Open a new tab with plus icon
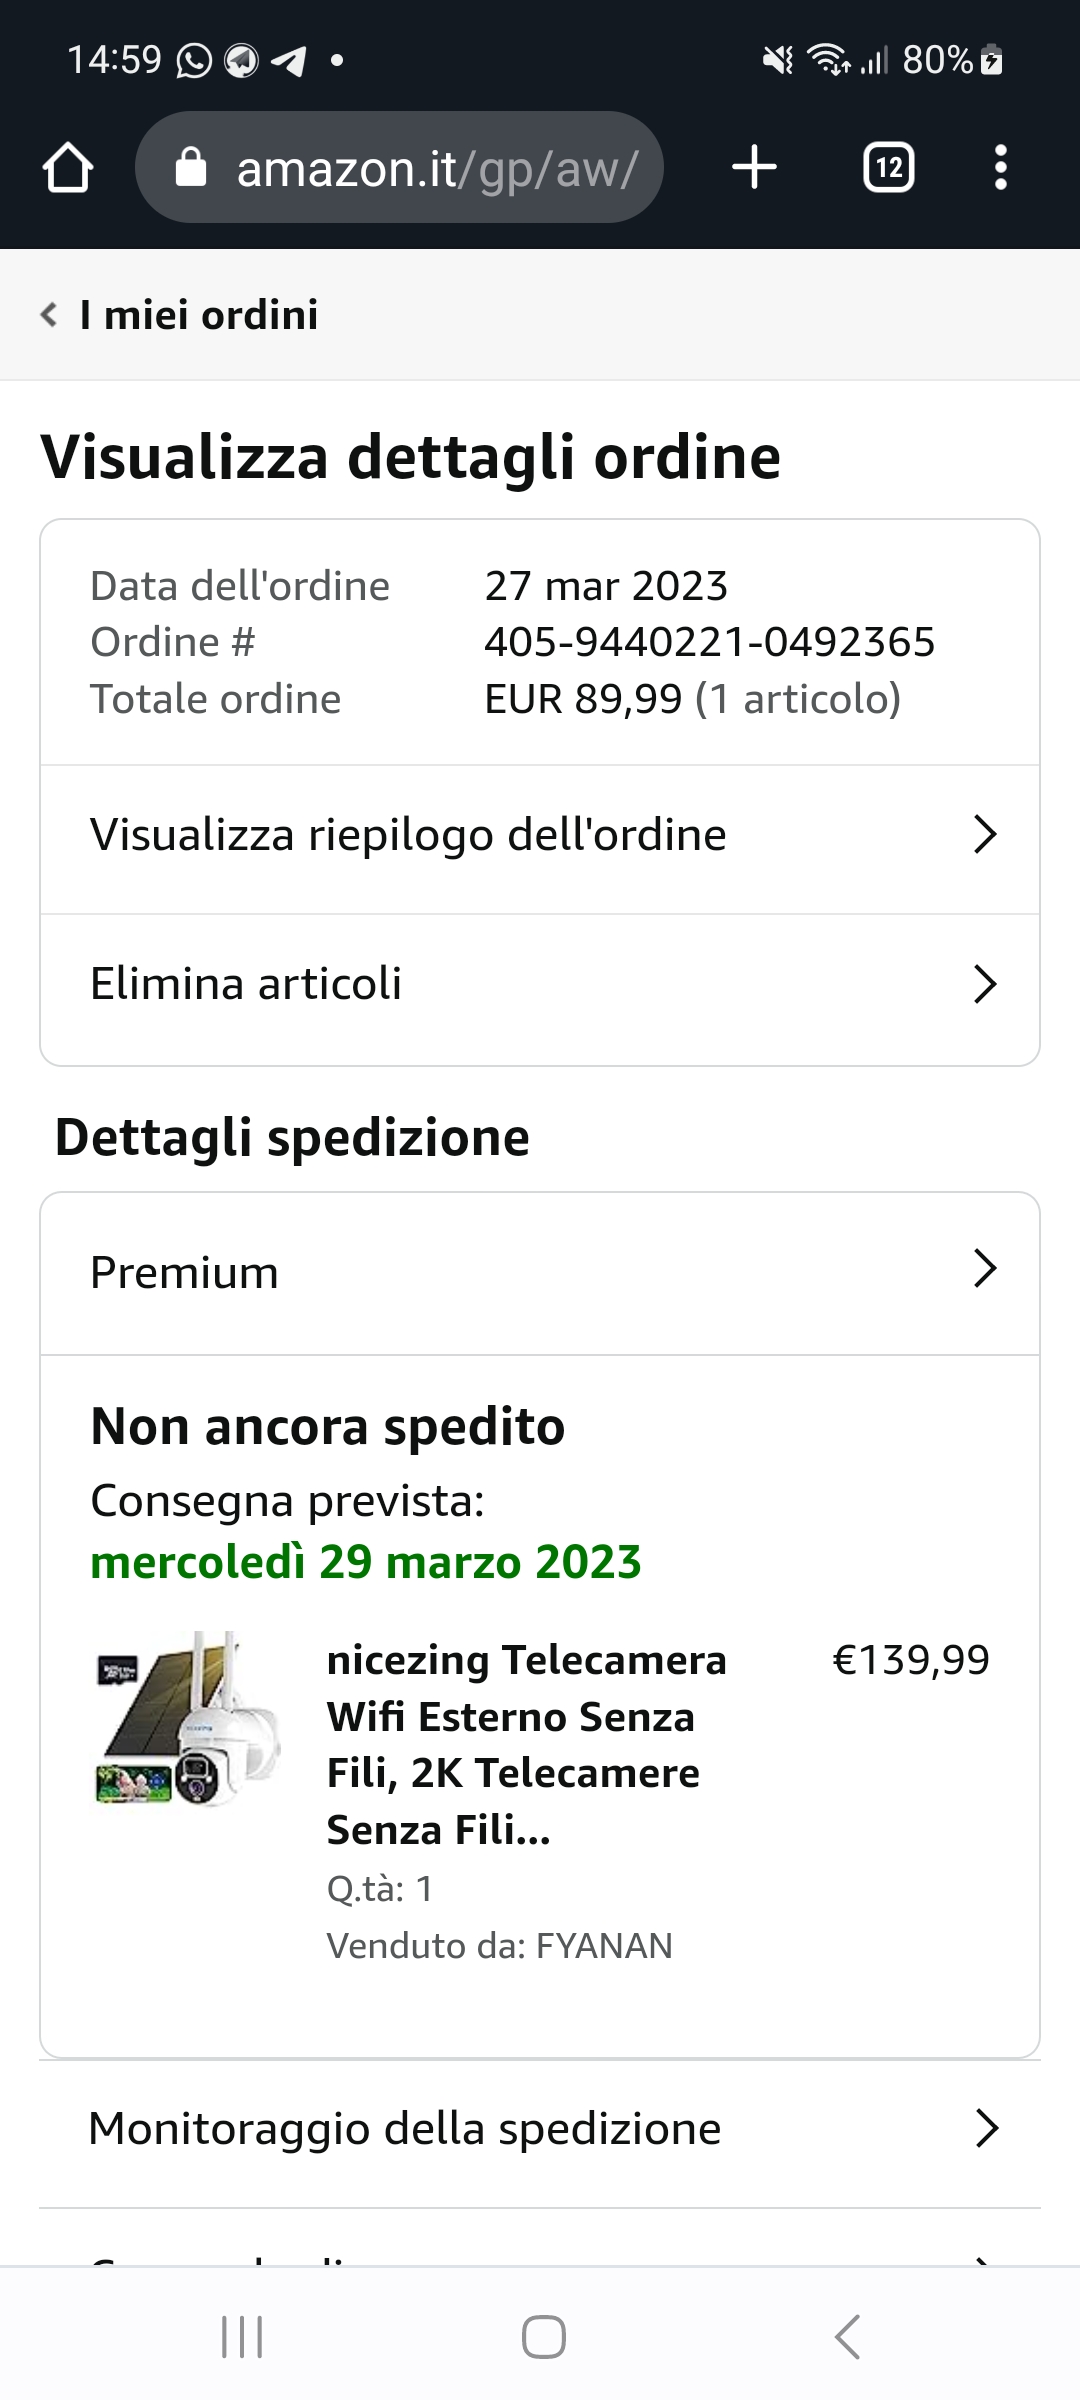Screen dimensions: 1080x2400 click(754, 167)
